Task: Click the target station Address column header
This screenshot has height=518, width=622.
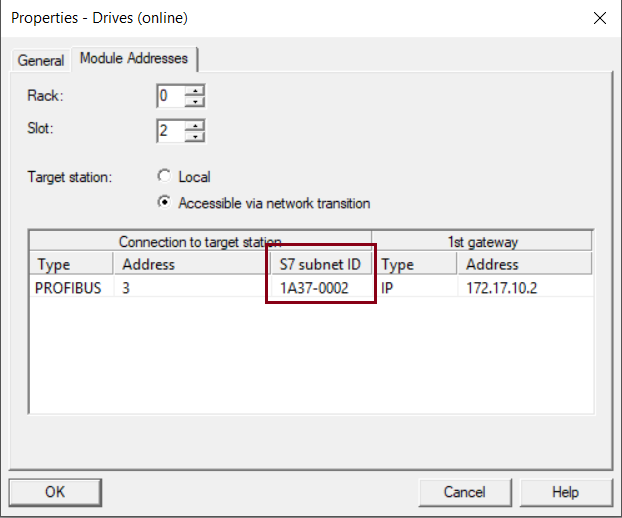Action: tap(192, 264)
